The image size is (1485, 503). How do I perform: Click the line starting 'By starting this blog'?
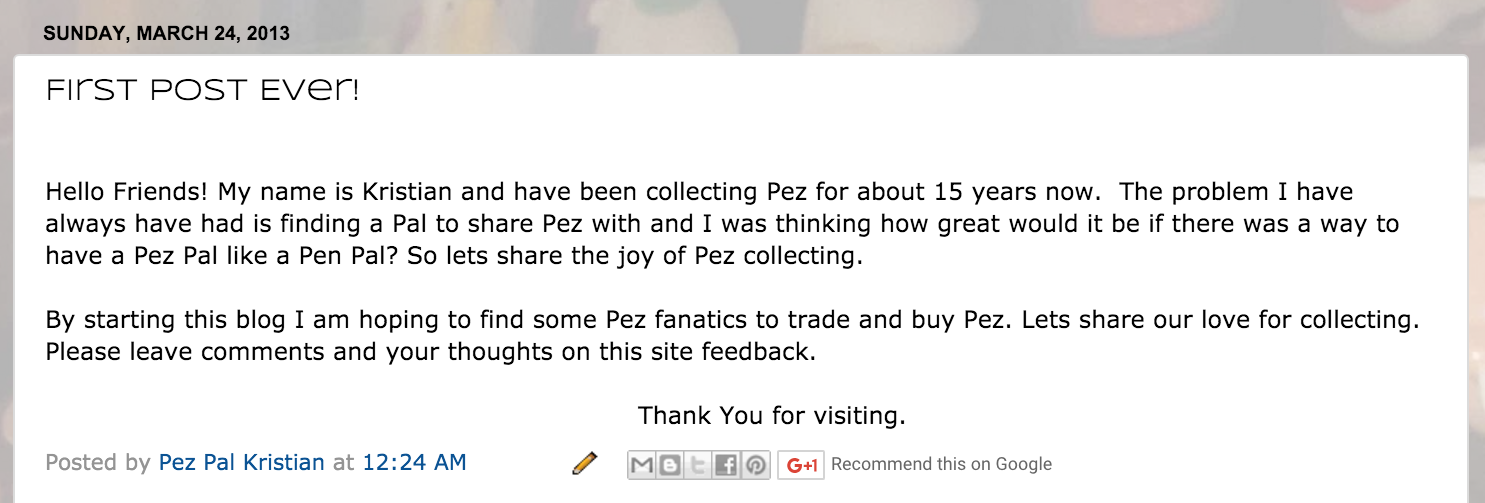(x=732, y=321)
